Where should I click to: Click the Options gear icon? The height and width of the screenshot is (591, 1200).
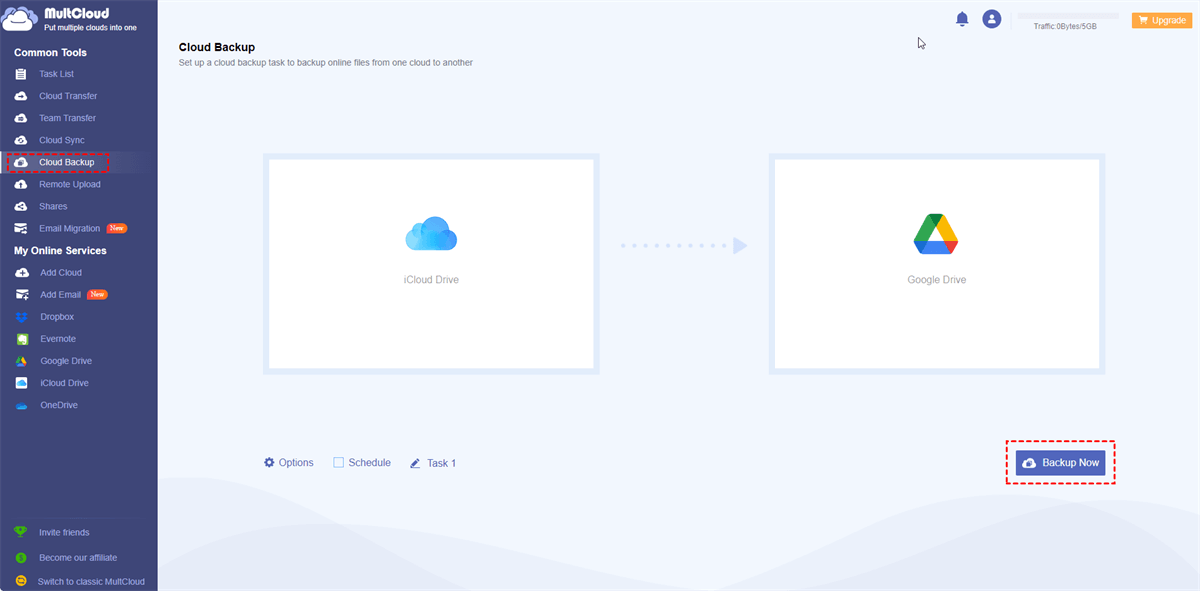(269, 462)
